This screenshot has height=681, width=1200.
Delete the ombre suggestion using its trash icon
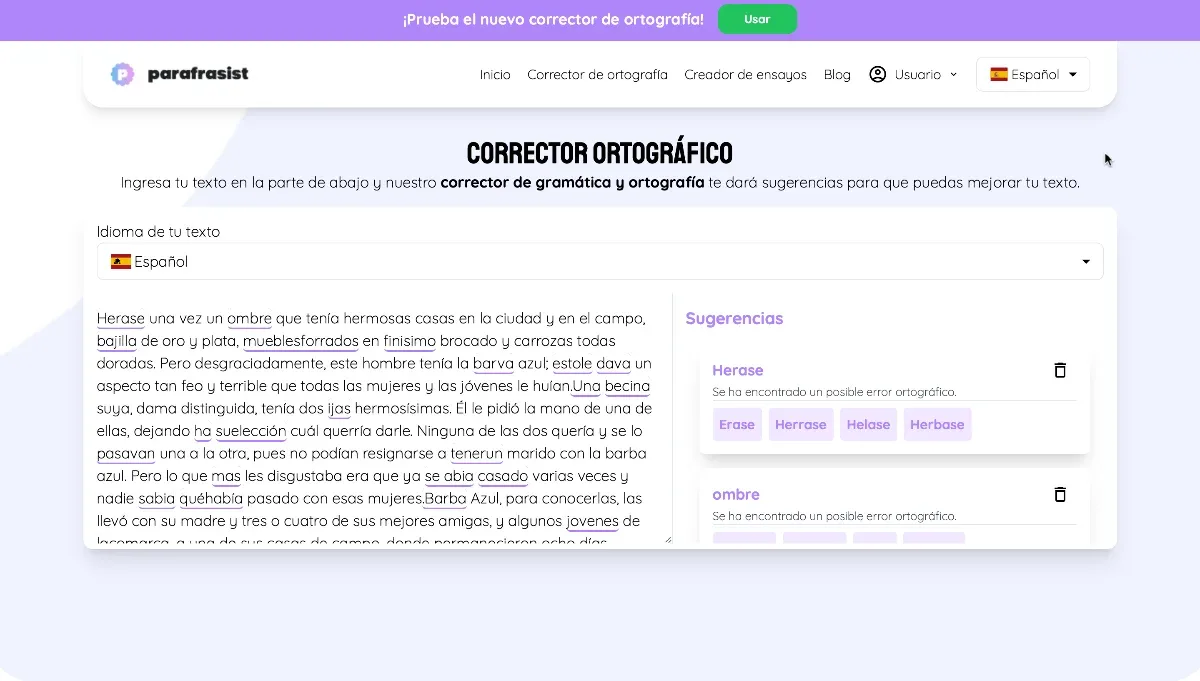1060,495
